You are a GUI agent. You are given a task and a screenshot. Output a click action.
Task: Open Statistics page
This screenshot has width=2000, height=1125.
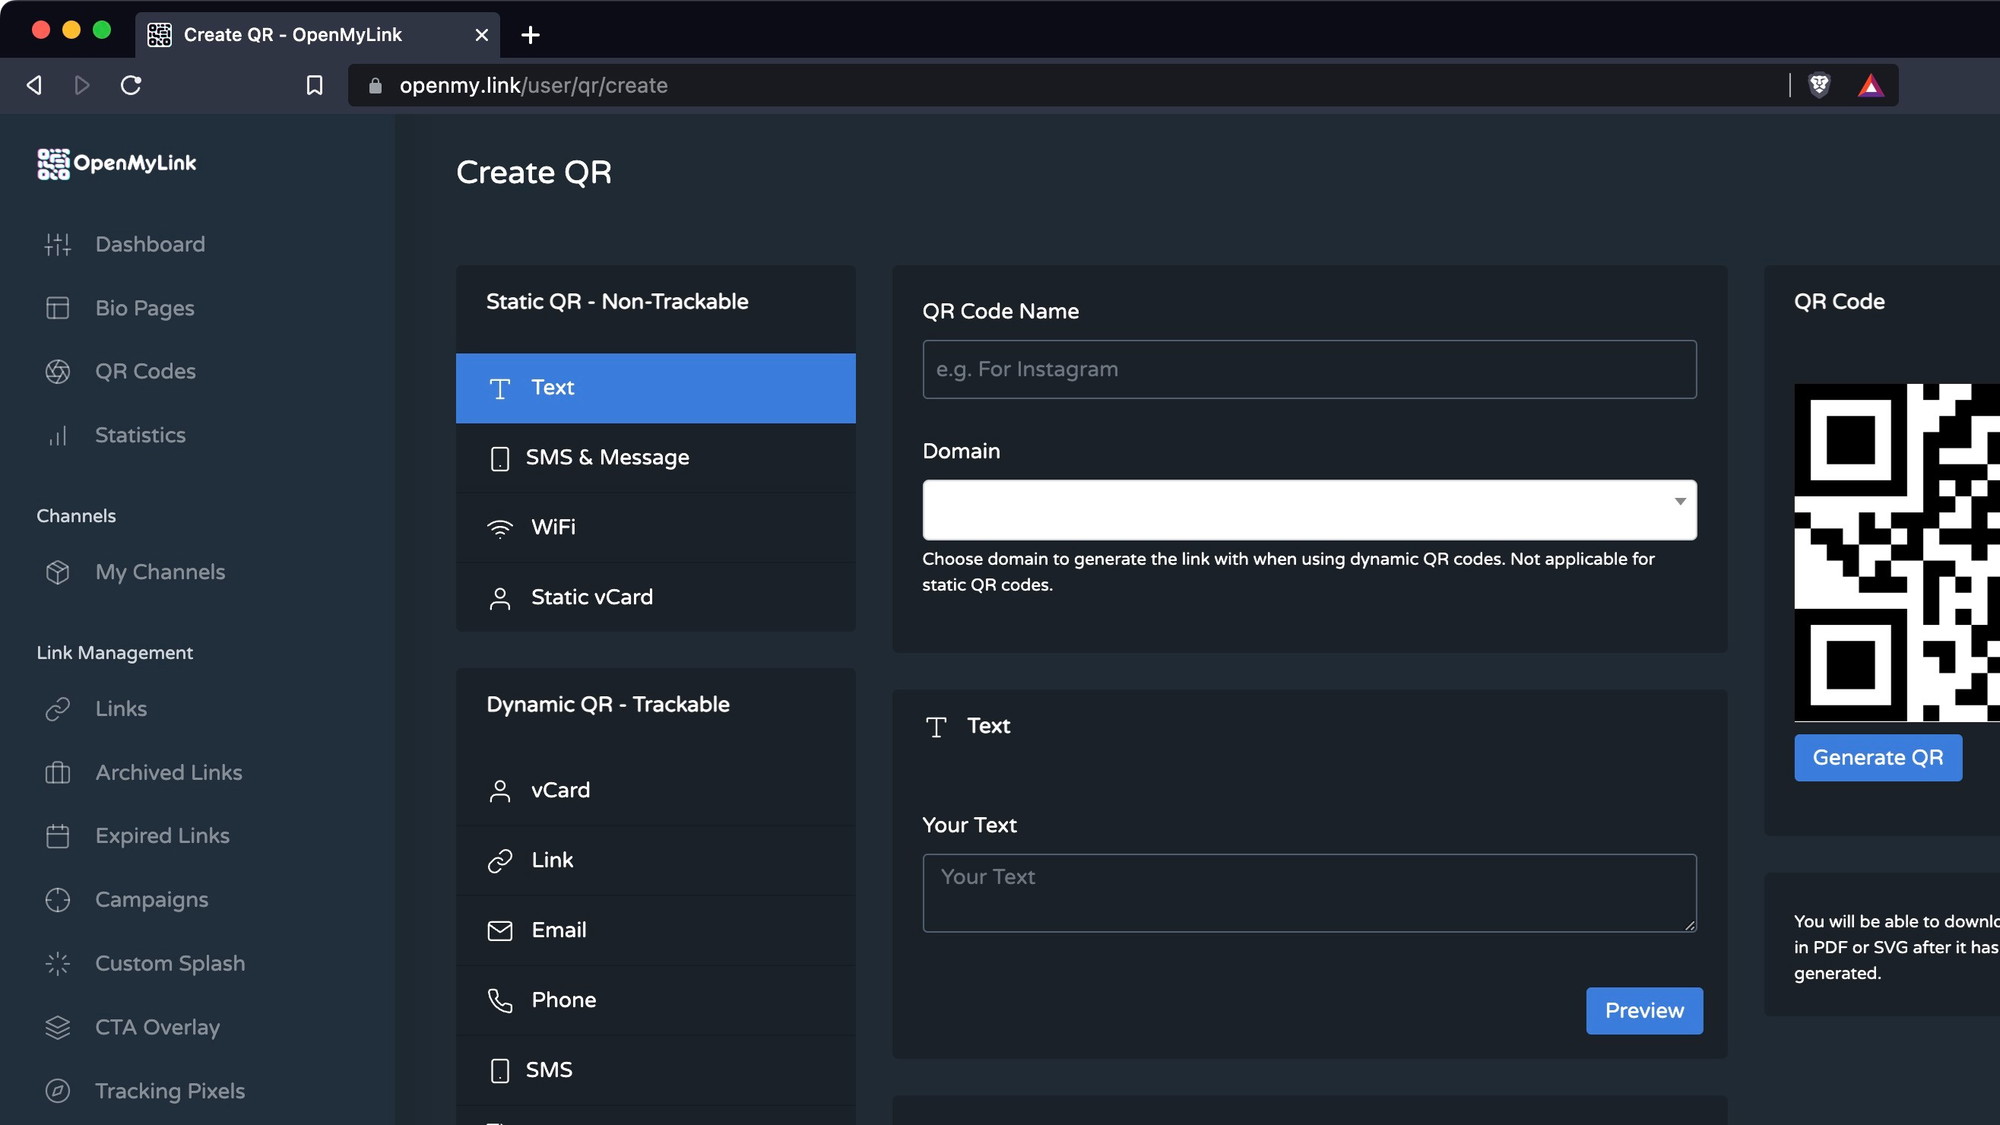141,436
